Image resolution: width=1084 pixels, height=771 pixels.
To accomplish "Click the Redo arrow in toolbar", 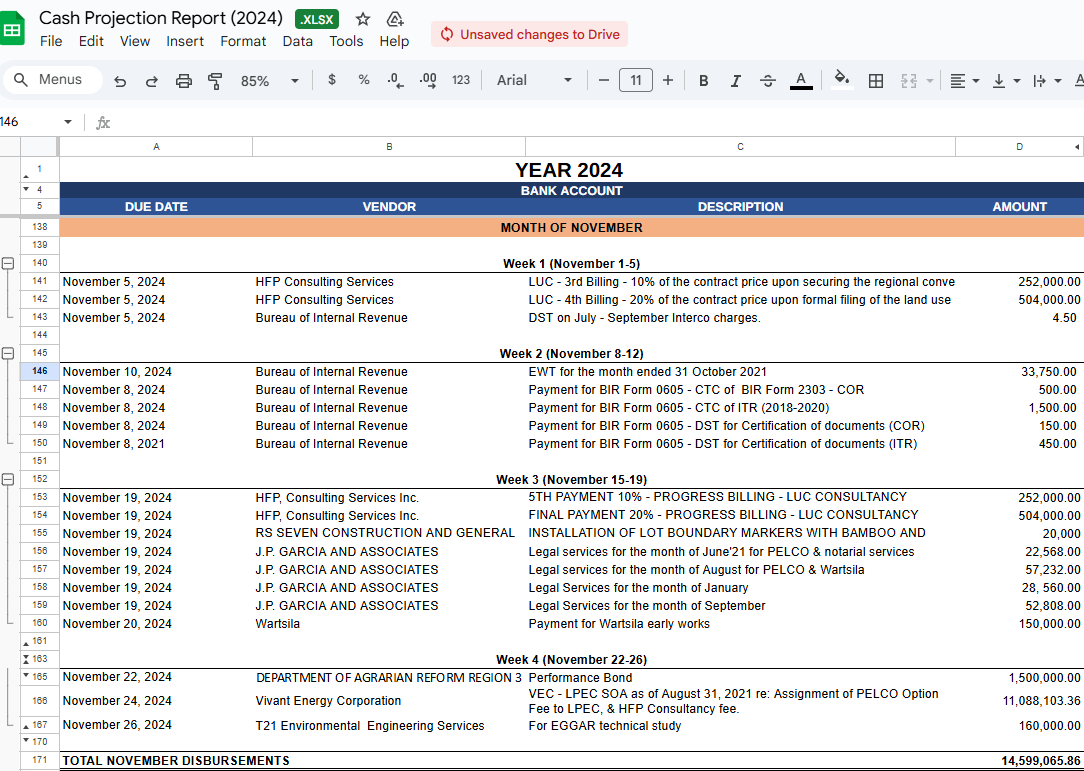I will tap(151, 81).
